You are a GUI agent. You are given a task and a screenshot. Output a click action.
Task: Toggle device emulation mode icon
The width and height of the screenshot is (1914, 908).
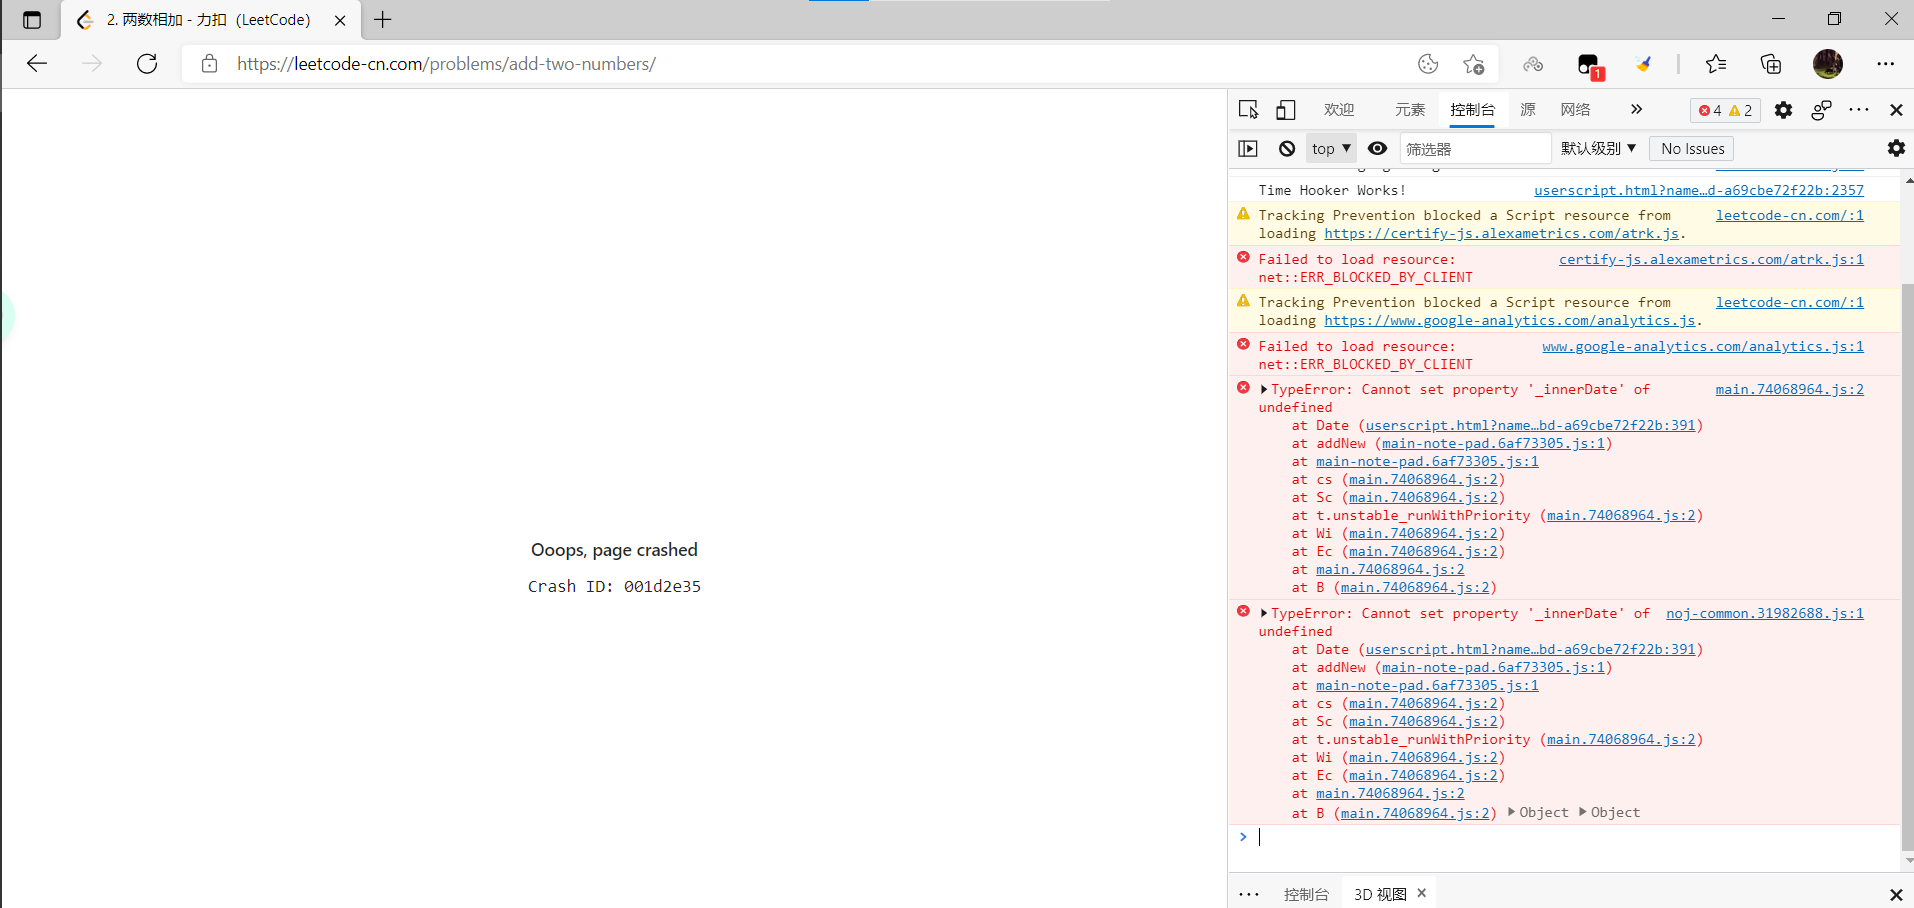pyautogui.click(x=1286, y=110)
